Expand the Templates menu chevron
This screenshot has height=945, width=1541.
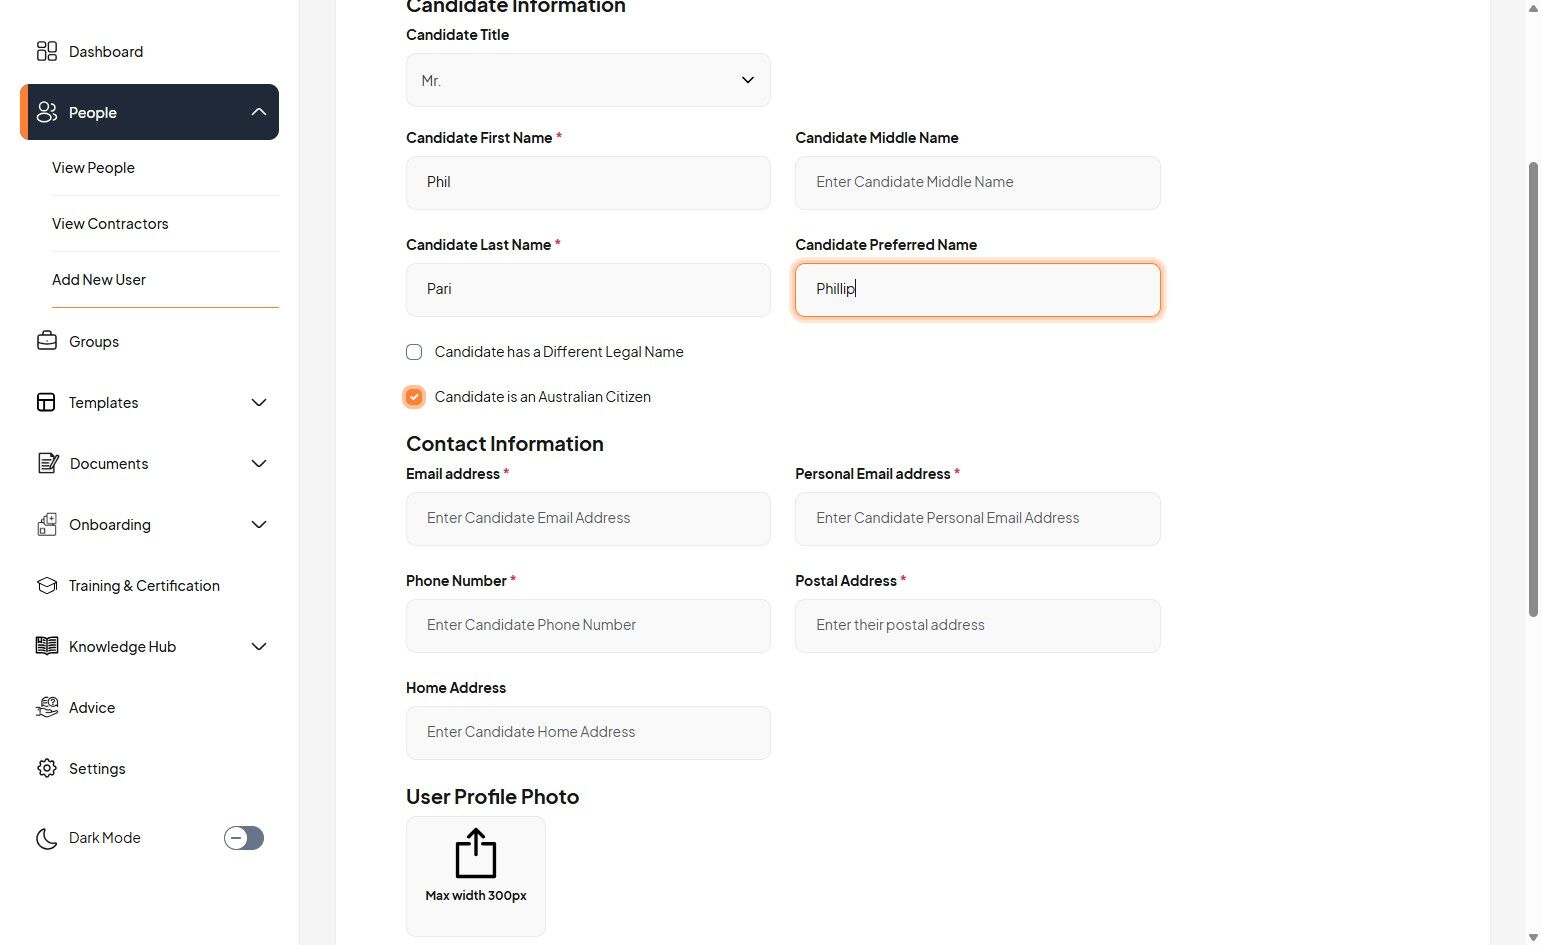pos(259,402)
